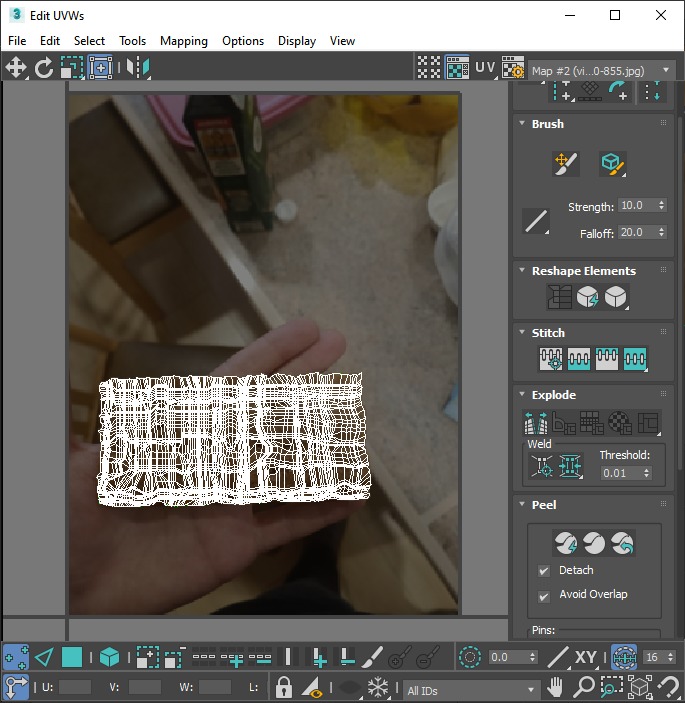Choose the brush falloff curve type
Screen dimensions: 685x703
[536, 221]
